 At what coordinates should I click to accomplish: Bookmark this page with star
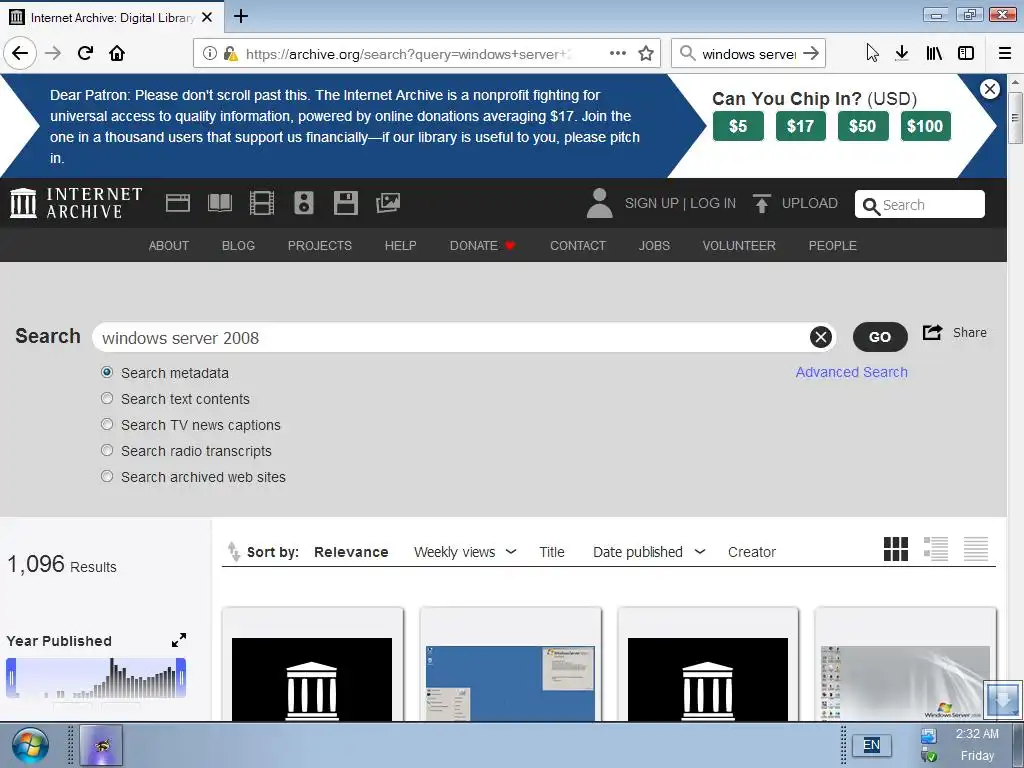coord(646,54)
